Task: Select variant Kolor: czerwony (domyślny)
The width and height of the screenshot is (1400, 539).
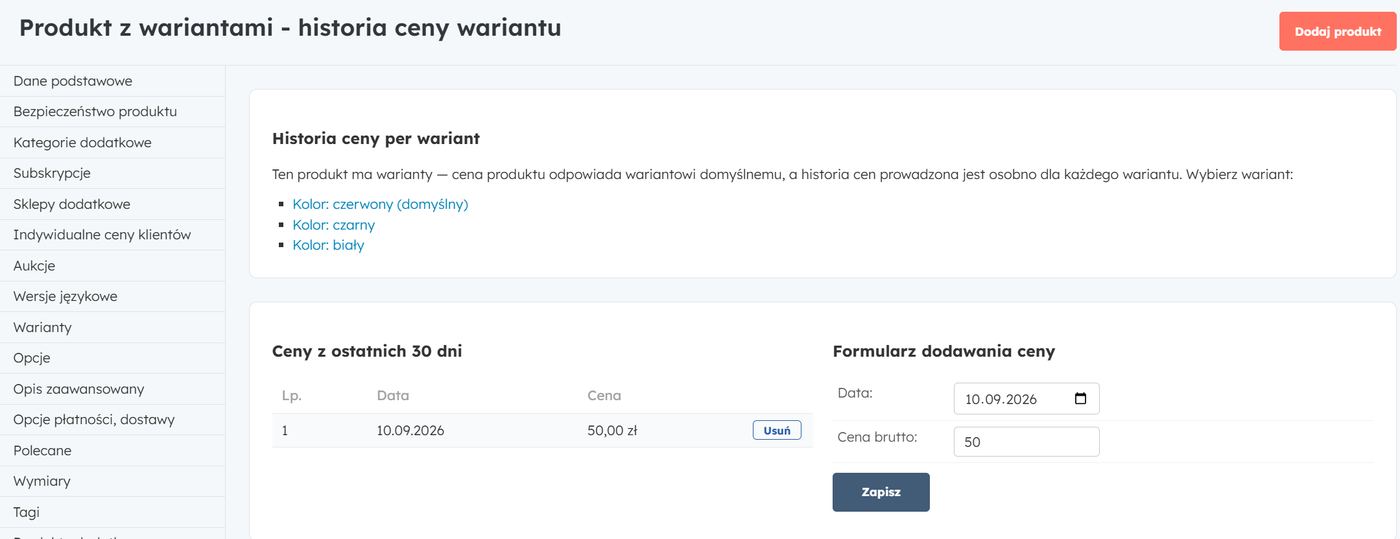Action: coord(380,204)
